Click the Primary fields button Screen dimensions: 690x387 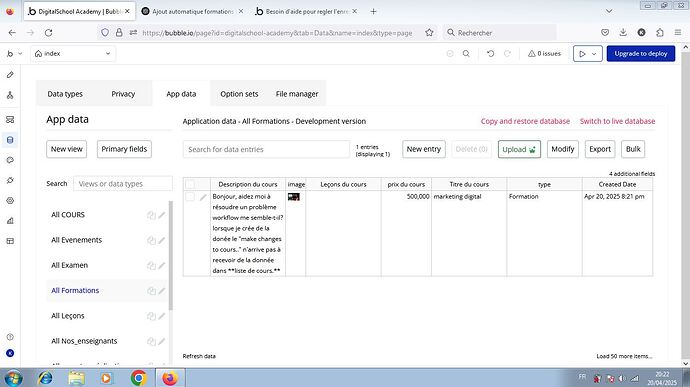click(124, 149)
